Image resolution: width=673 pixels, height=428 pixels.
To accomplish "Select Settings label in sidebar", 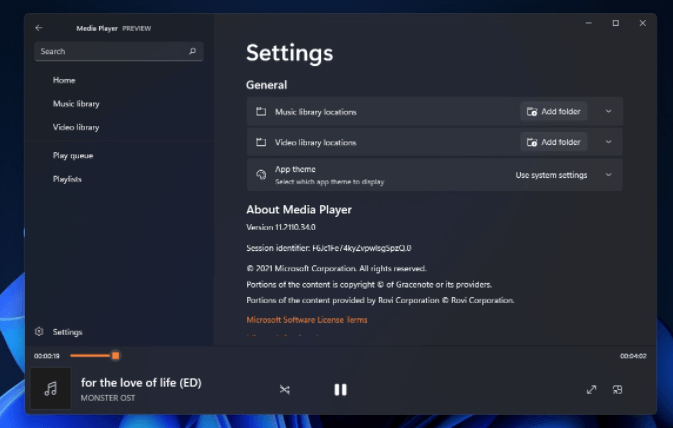I will pos(67,332).
